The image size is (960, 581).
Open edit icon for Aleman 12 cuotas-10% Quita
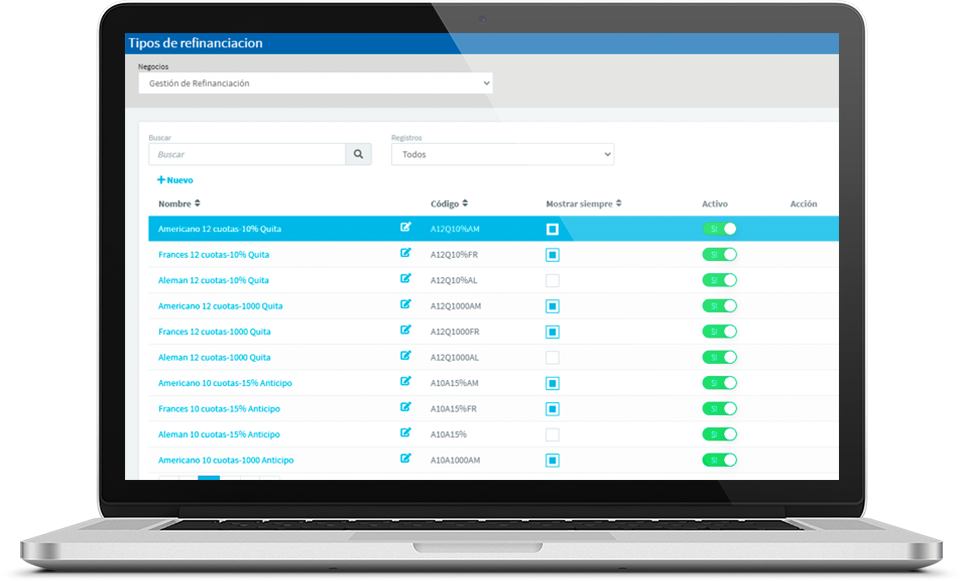(405, 279)
